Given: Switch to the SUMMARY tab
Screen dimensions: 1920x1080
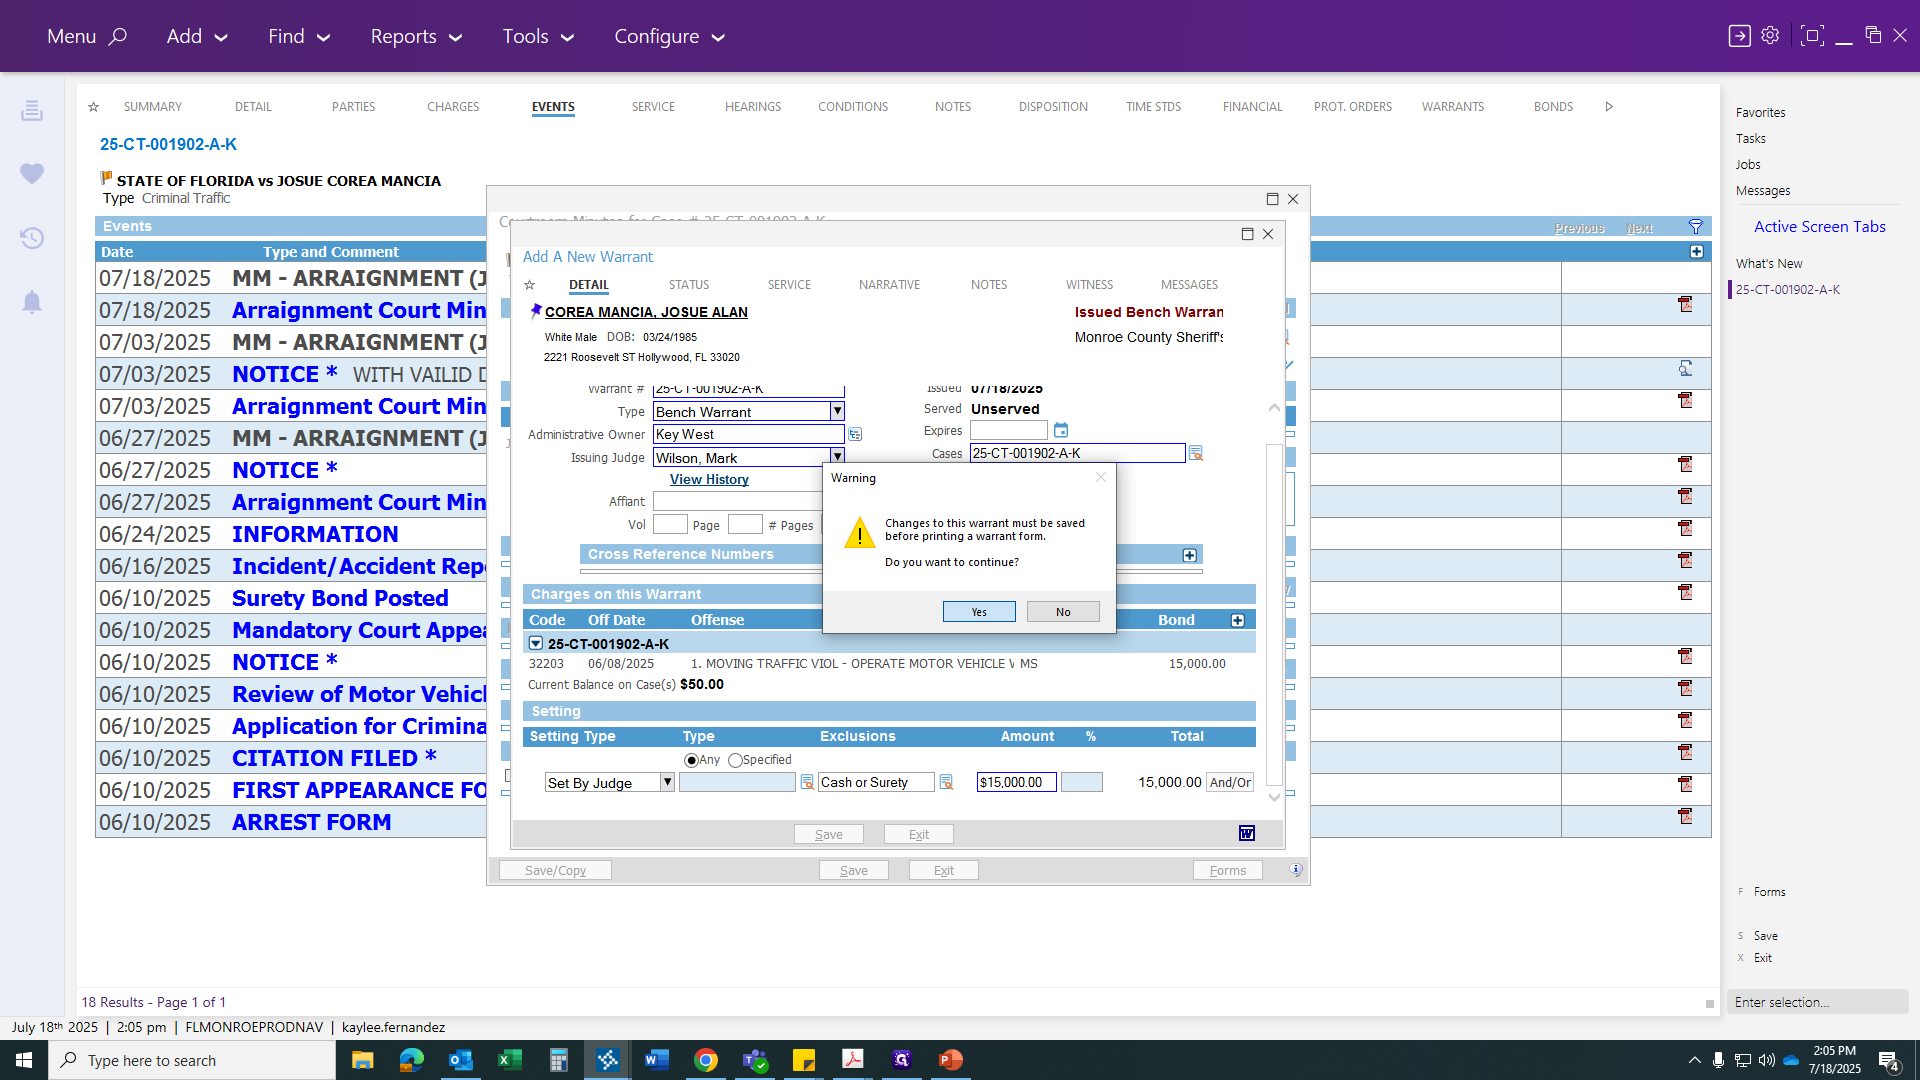Looking at the screenshot, I should [x=153, y=106].
